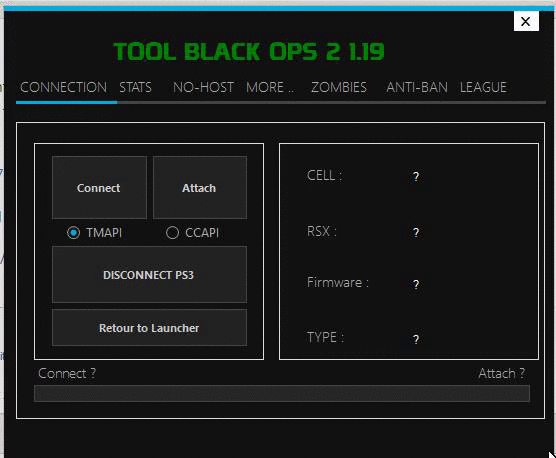The width and height of the screenshot is (556, 458).
Task: Click the TYPE : label
Action: (x=325, y=337)
